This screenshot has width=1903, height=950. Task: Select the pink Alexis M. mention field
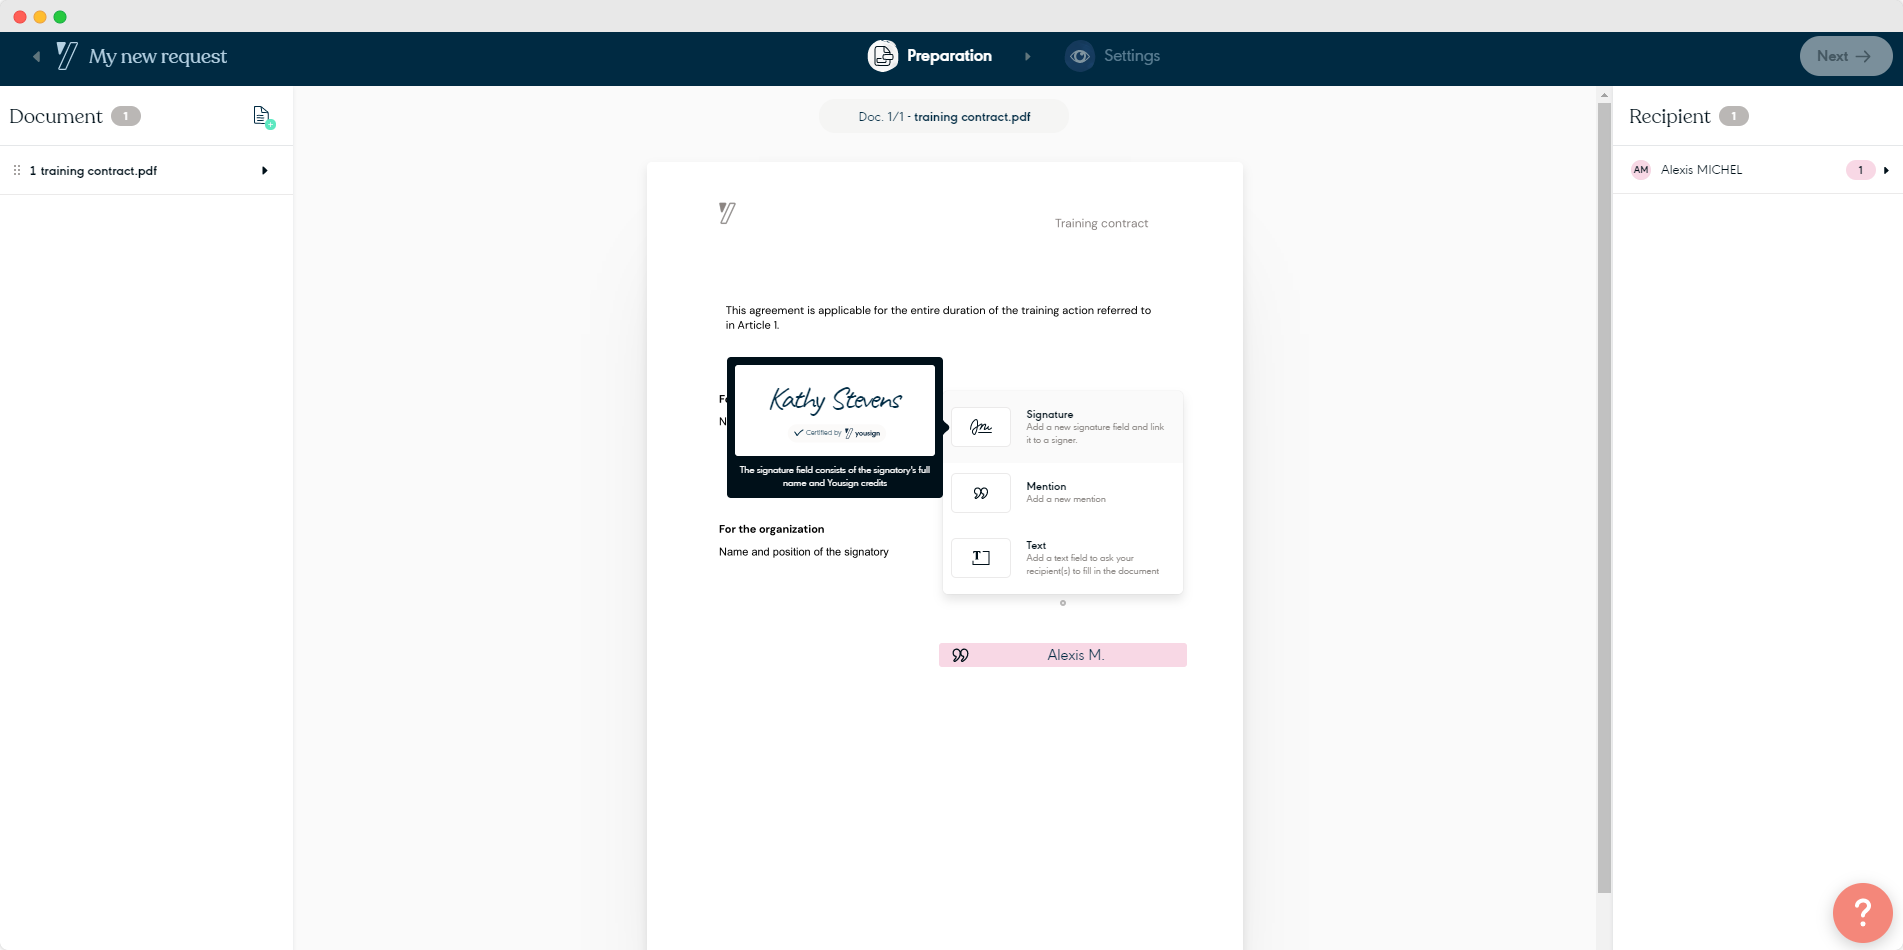pyautogui.click(x=1062, y=655)
